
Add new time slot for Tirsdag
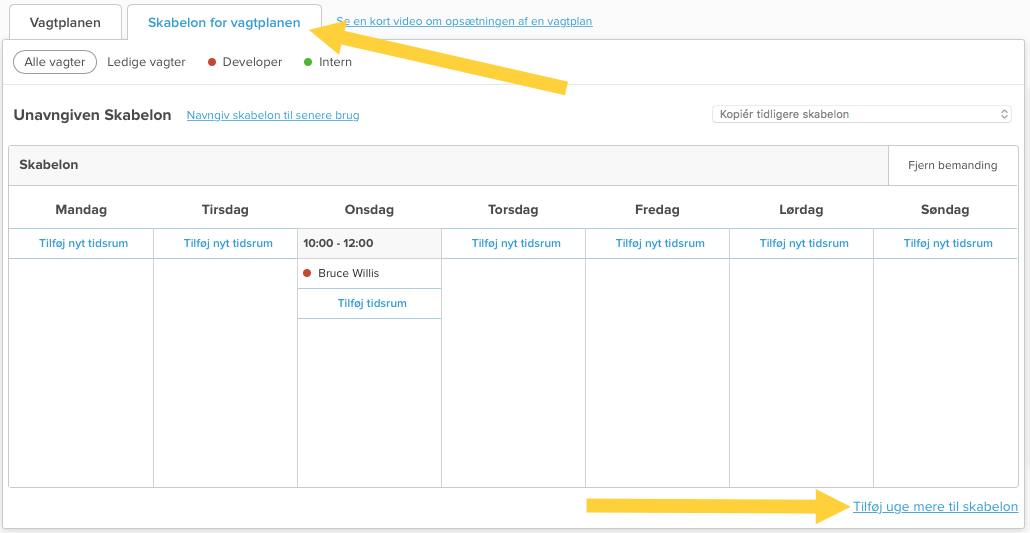coord(228,243)
